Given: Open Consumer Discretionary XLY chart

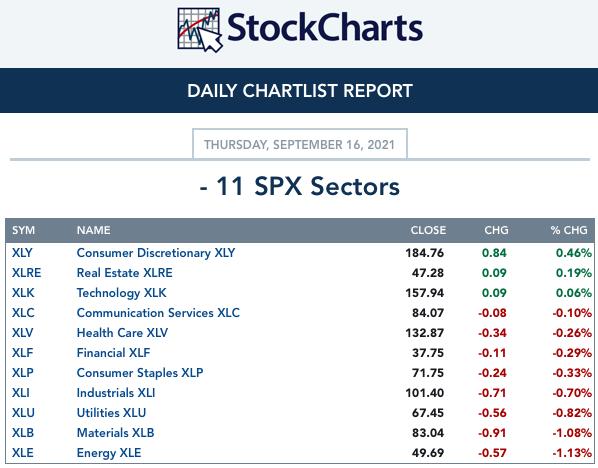Looking at the screenshot, I should pos(156,253).
